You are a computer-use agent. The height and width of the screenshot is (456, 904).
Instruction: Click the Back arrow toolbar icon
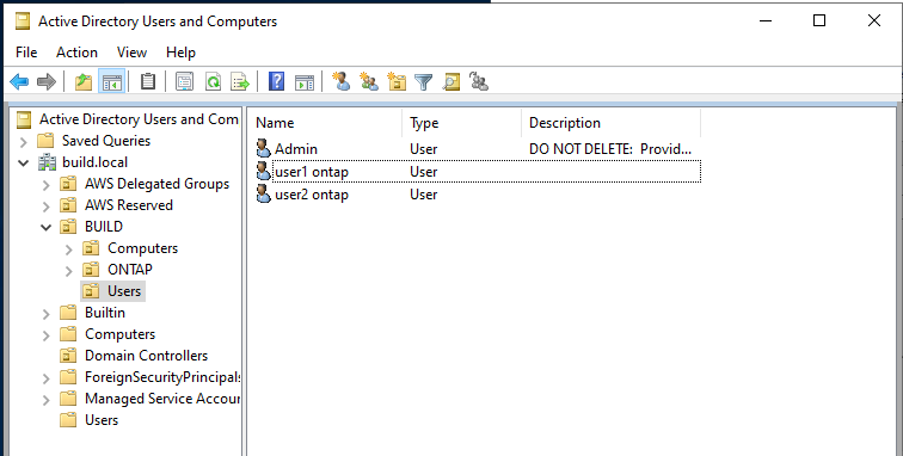pos(20,82)
